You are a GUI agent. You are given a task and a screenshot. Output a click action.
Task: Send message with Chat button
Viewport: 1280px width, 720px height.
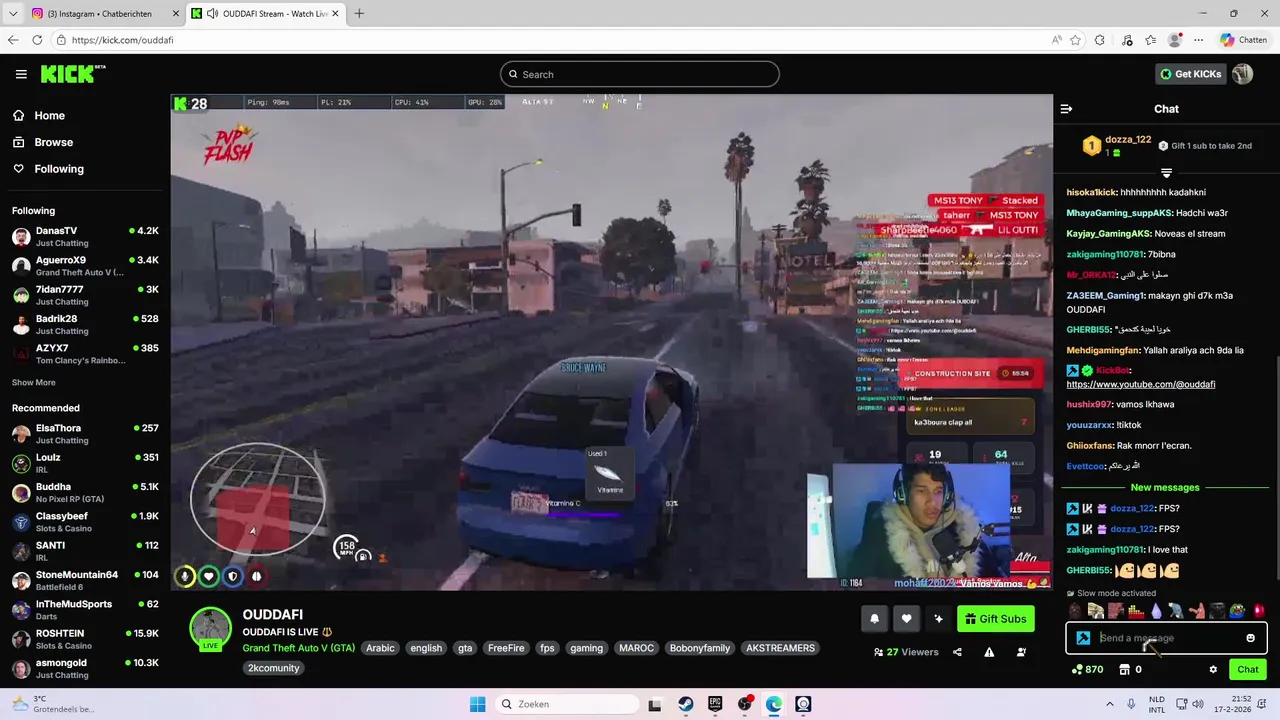(x=1248, y=670)
